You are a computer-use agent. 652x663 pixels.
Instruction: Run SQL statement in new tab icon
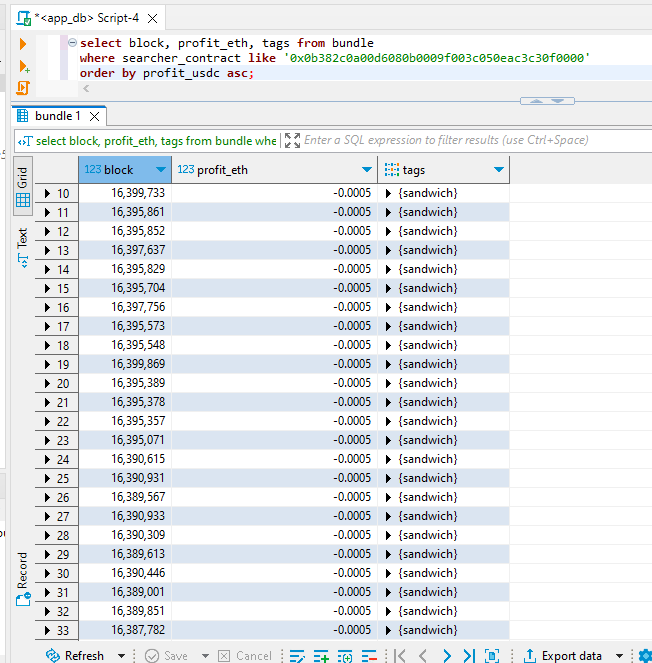(x=24, y=66)
